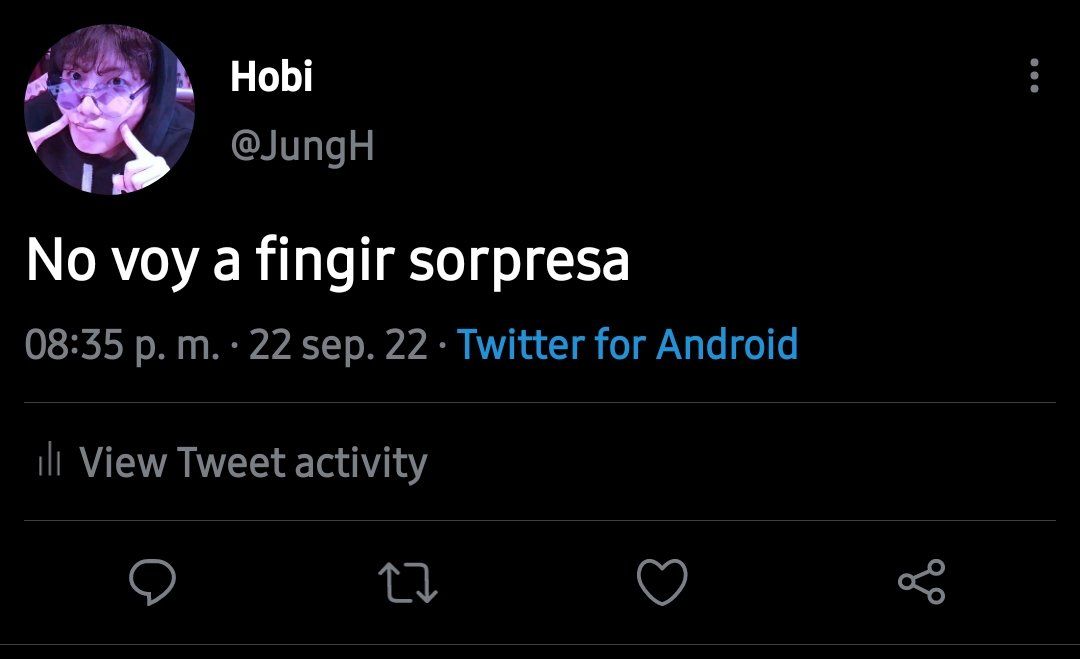Click the word 'Android' in source link
The width and height of the screenshot is (1080, 659).
727,344
